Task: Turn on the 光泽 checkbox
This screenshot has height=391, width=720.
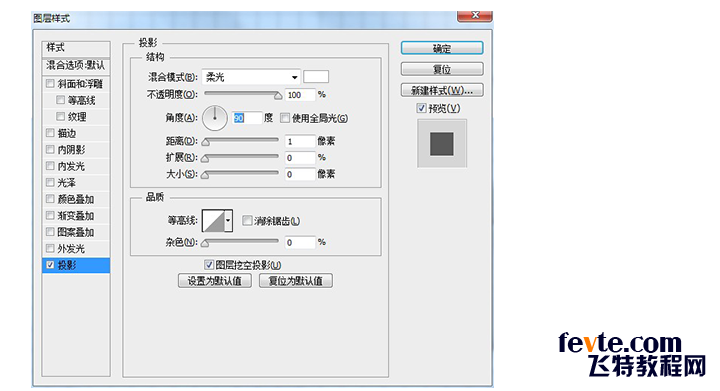Action: tap(50, 182)
